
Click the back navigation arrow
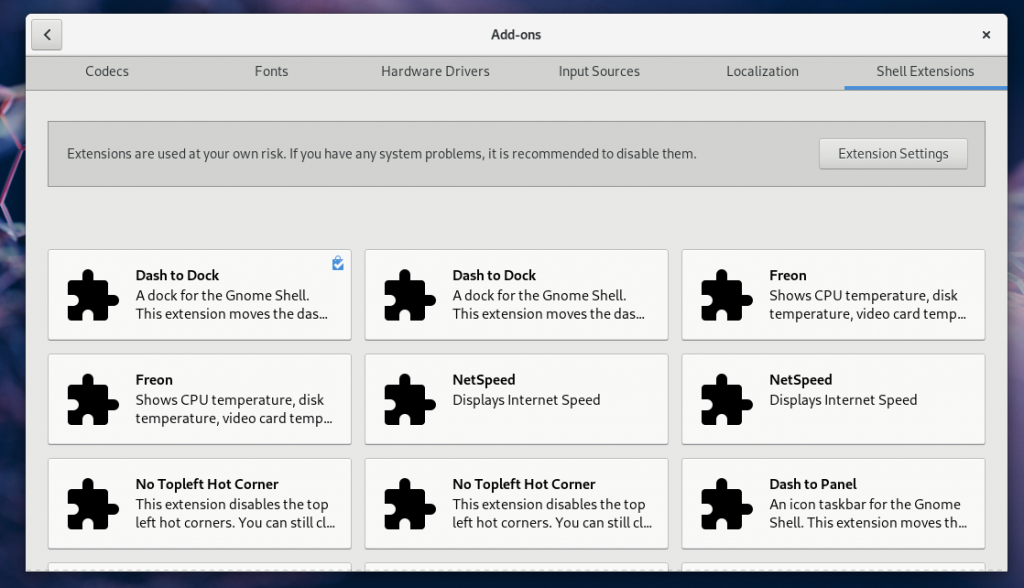(x=46, y=34)
